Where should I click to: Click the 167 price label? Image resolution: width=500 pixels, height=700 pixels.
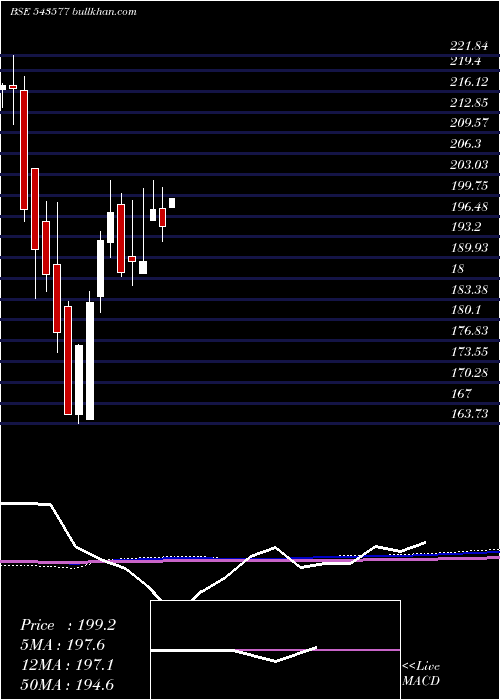pyautogui.click(x=461, y=393)
